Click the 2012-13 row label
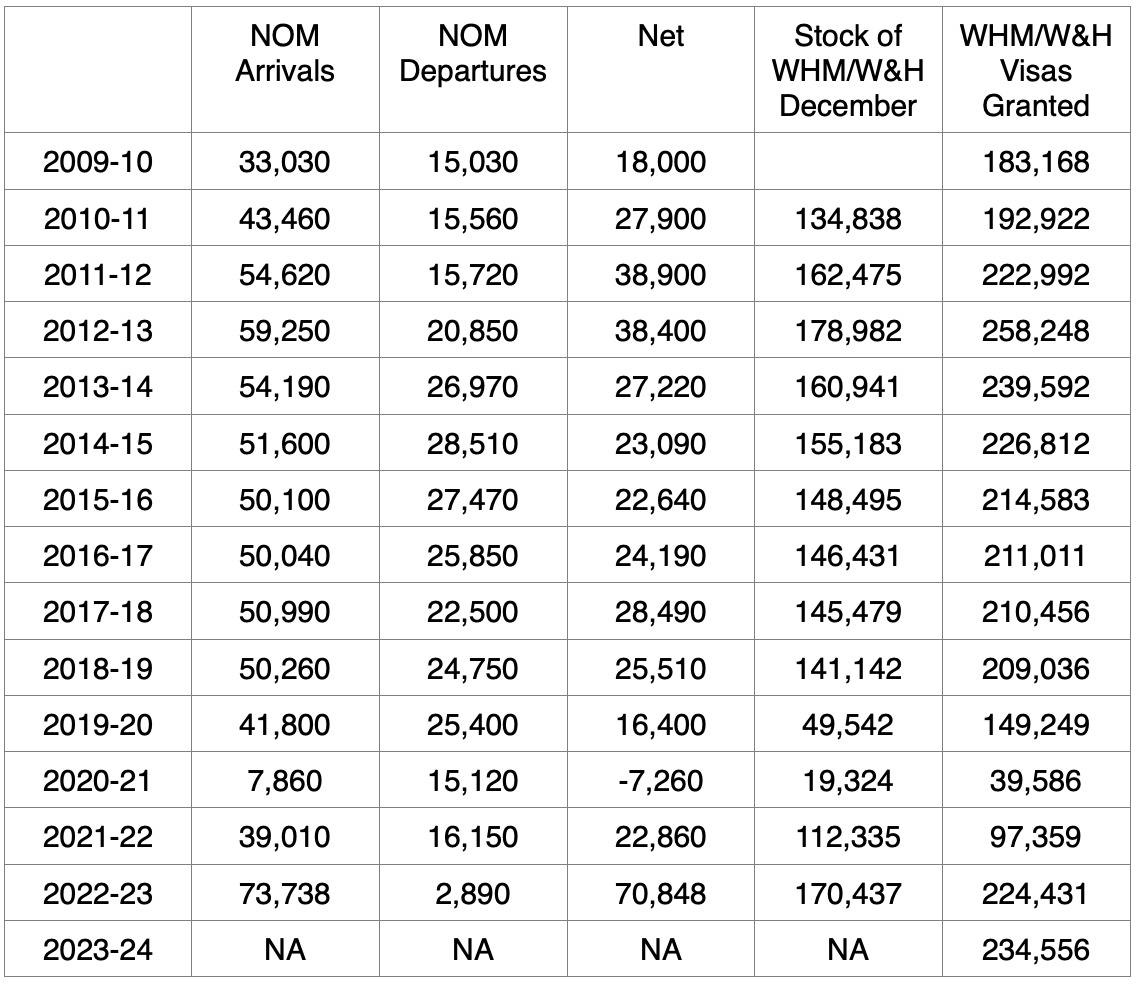The width and height of the screenshot is (1138, 988). coord(97,330)
